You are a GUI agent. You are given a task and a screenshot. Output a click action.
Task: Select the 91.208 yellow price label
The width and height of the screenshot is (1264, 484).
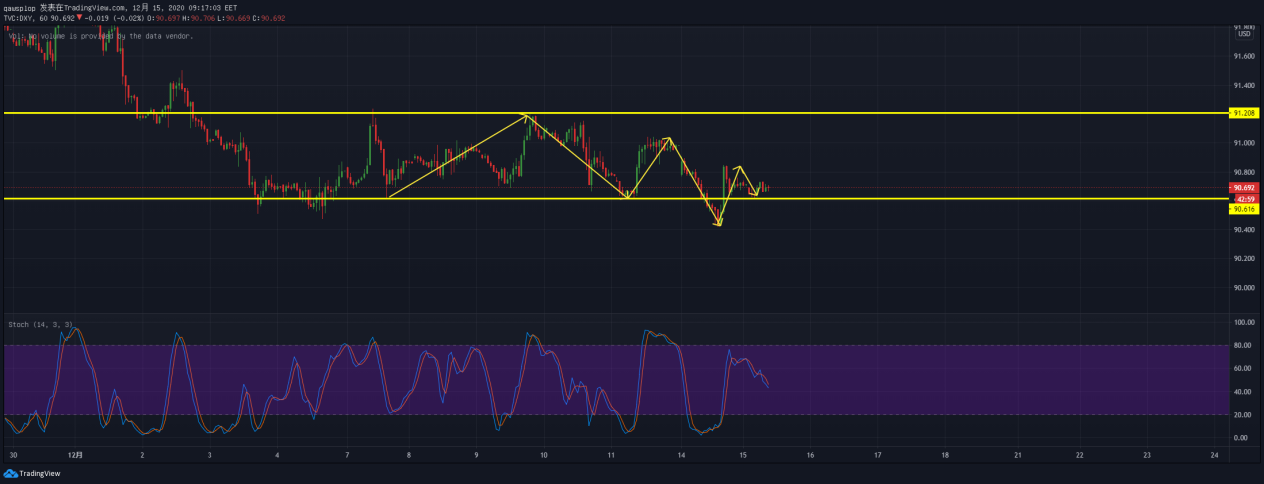[1244, 114]
